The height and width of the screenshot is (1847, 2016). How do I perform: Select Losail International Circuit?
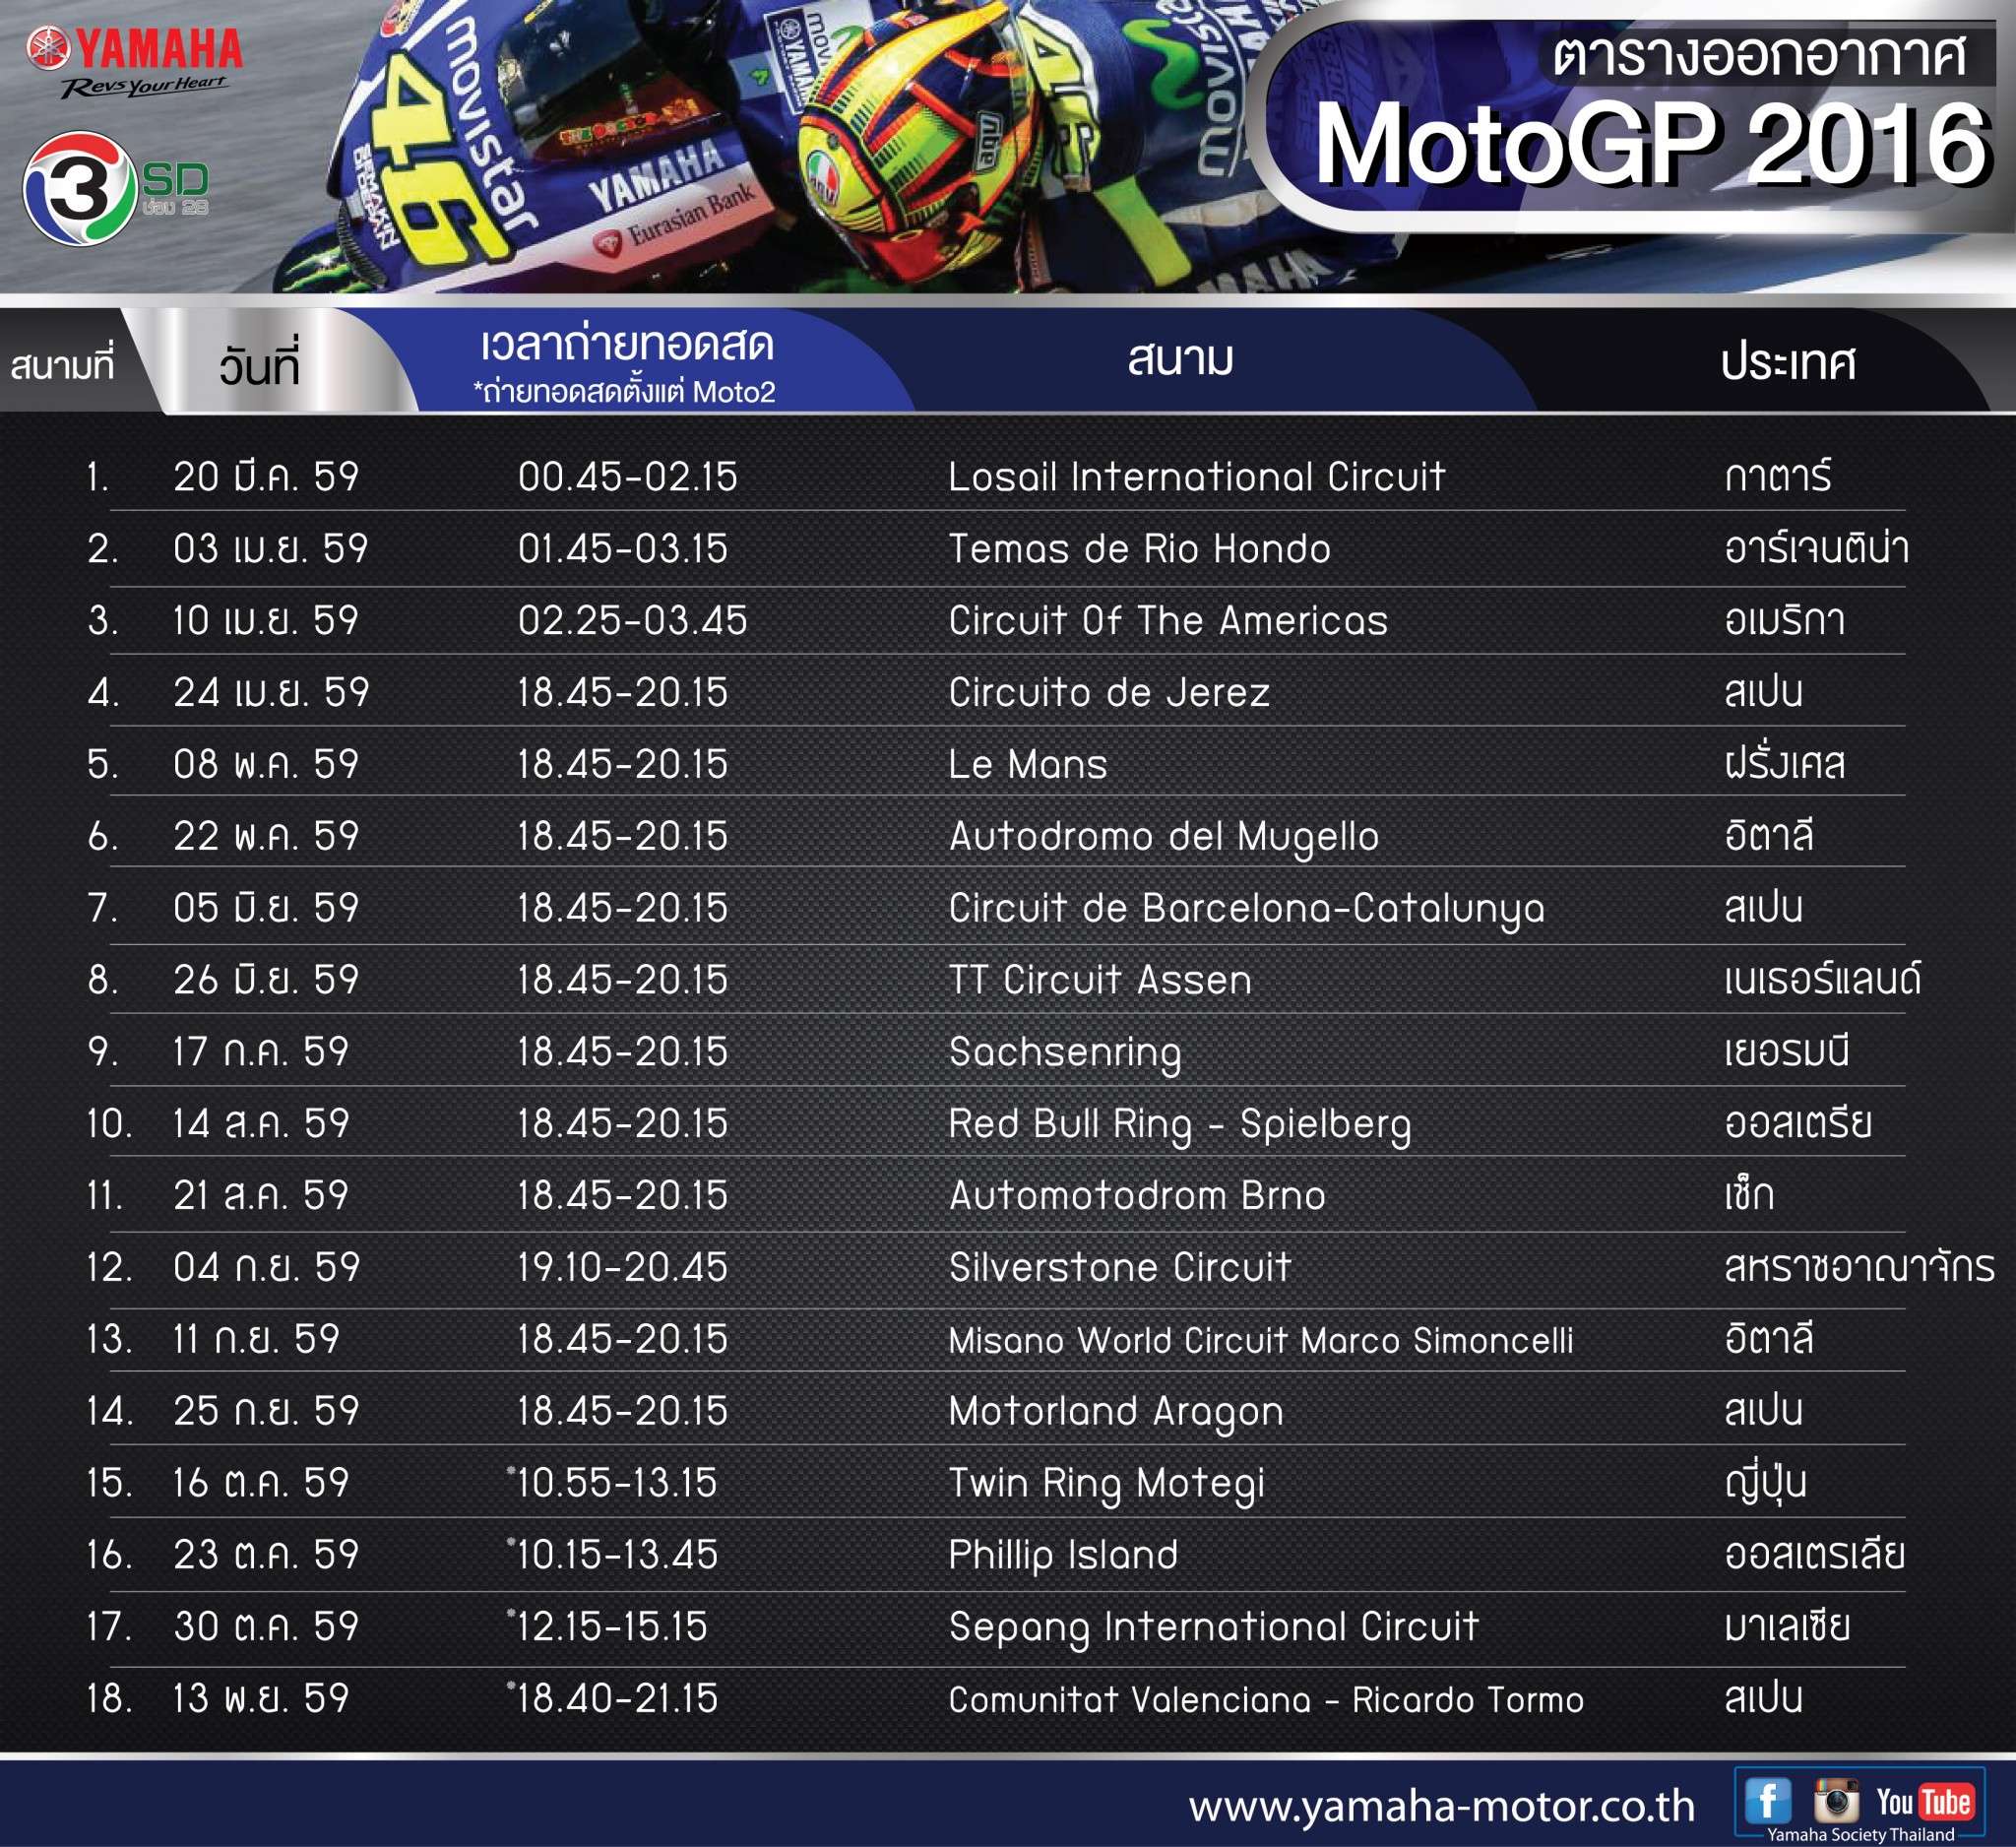1196,477
